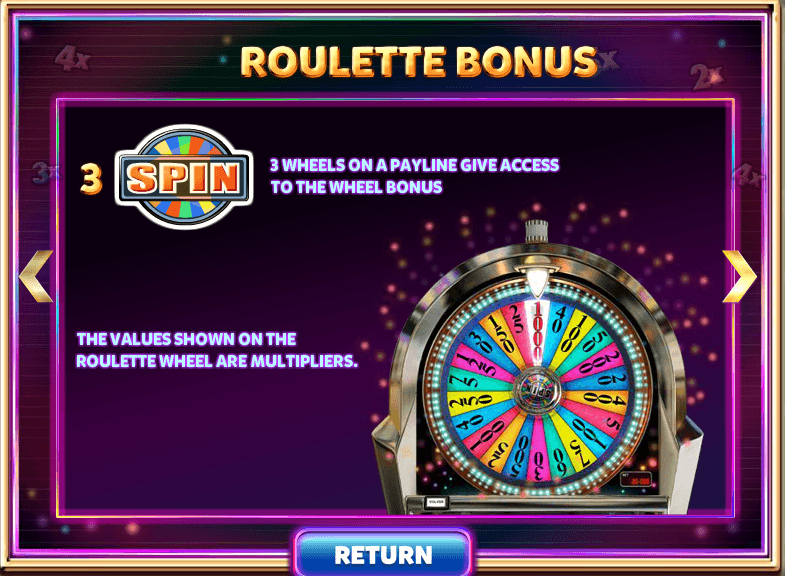Click the ROULETTE BONUS title
The width and height of the screenshot is (785, 576).
[419, 62]
